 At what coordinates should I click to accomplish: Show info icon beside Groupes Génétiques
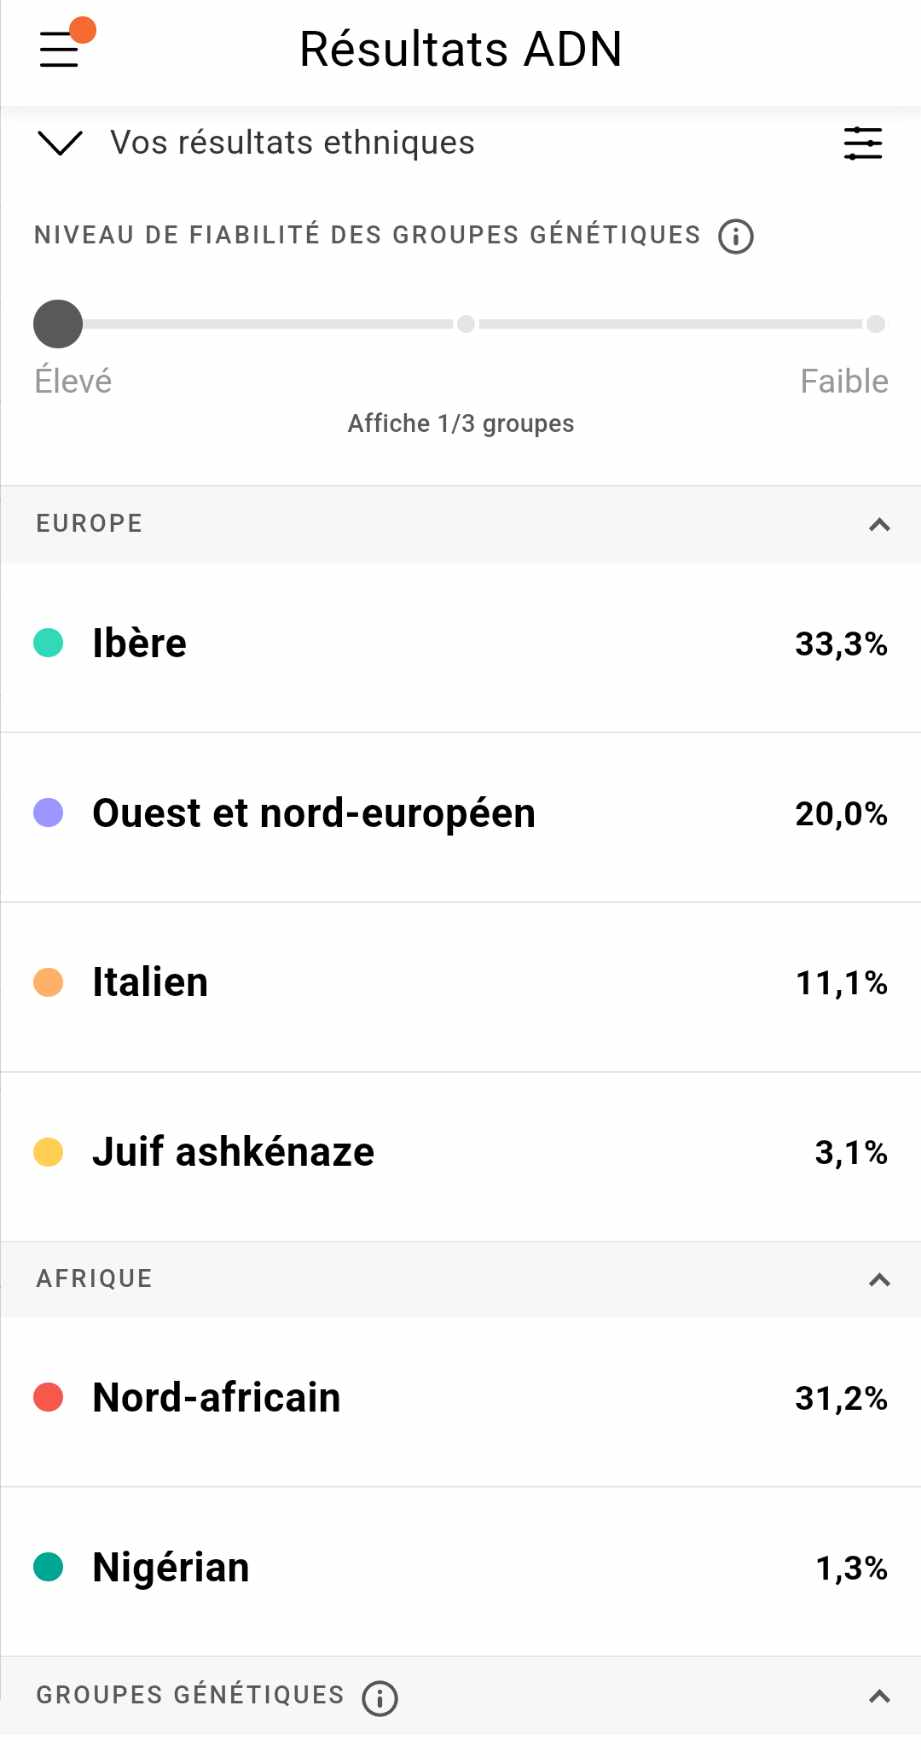pos(380,1698)
